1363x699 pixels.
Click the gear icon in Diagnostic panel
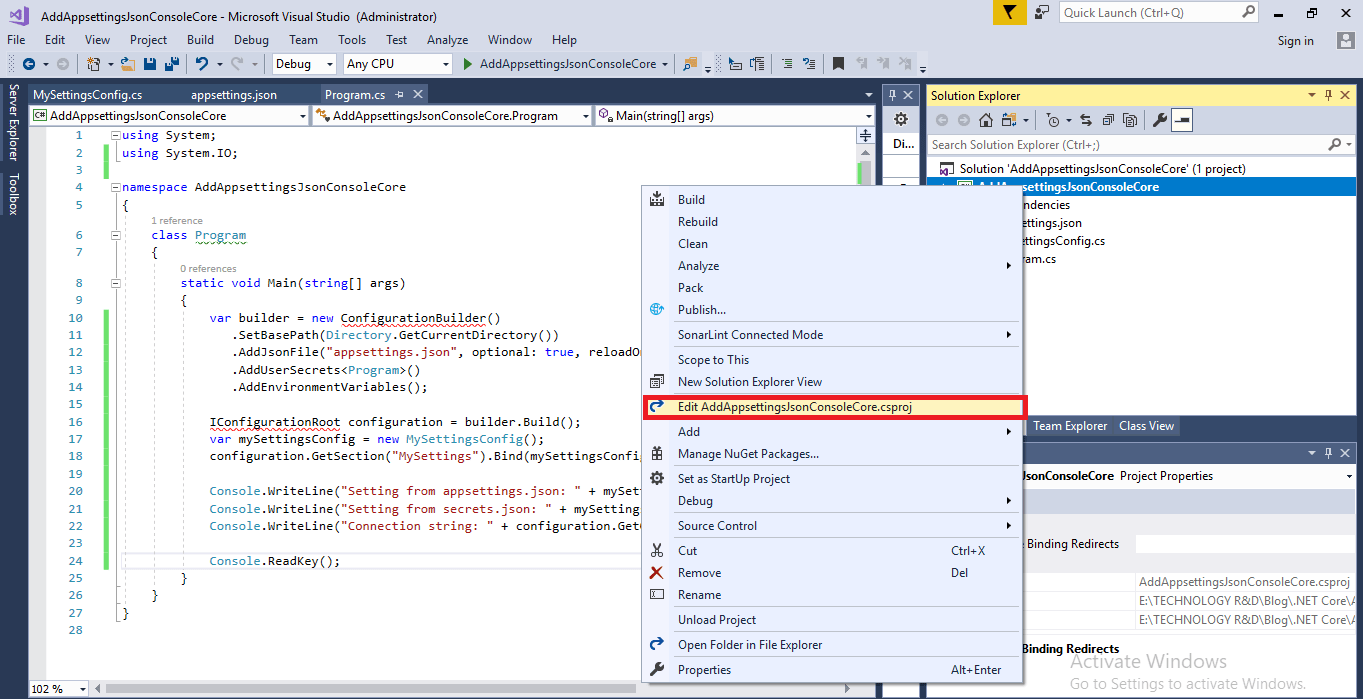click(901, 119)
